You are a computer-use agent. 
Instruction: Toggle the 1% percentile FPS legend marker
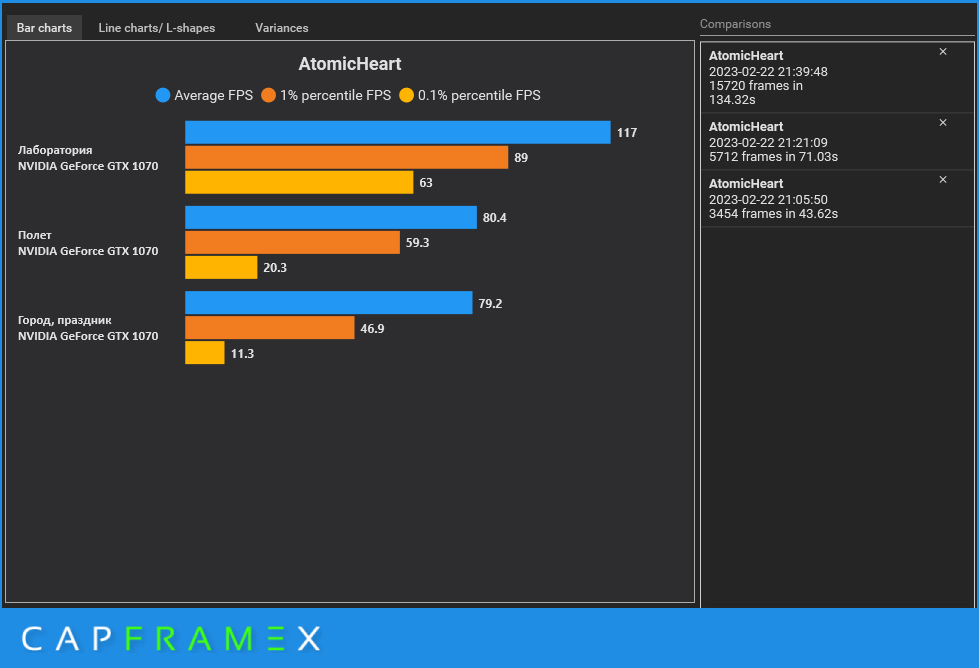pyautogui.click(x=268, y=96)
